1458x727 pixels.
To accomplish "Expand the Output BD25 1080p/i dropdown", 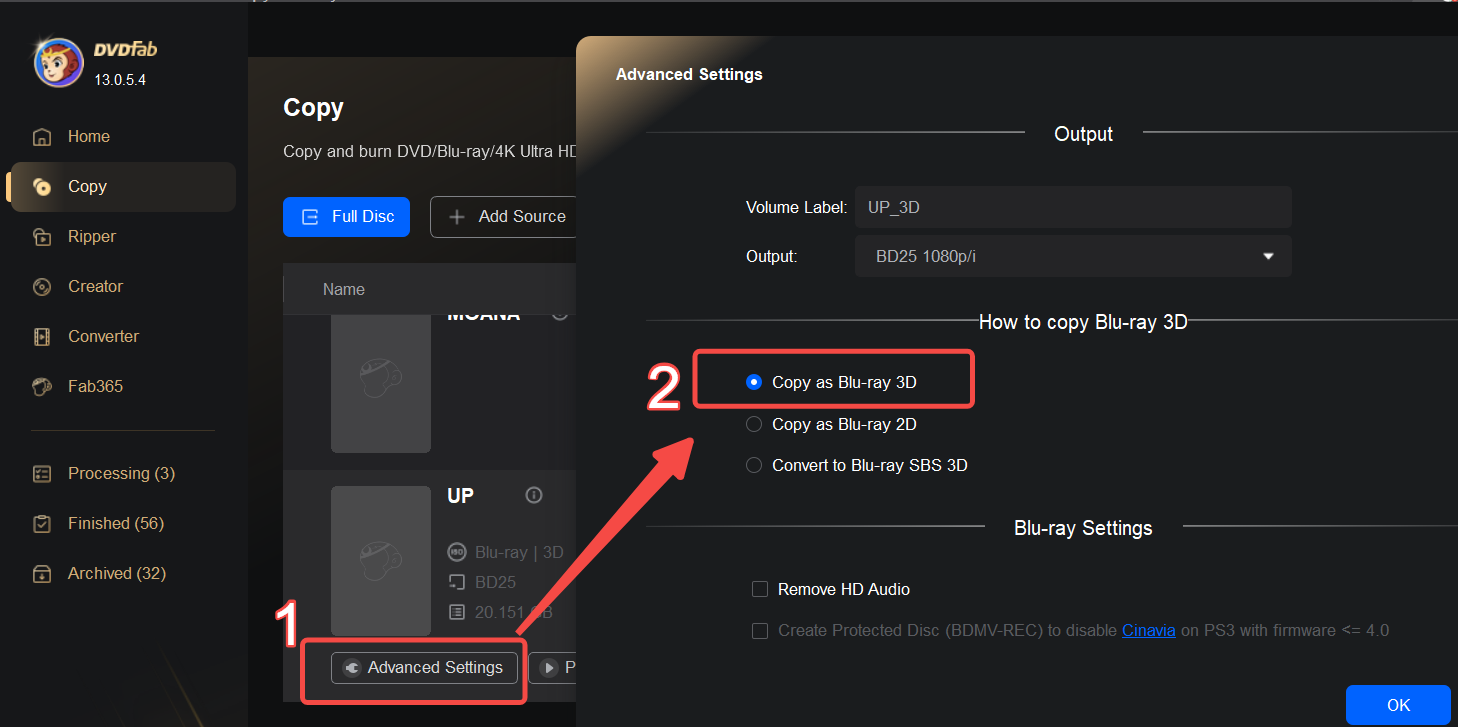I will coord(1072,256).
